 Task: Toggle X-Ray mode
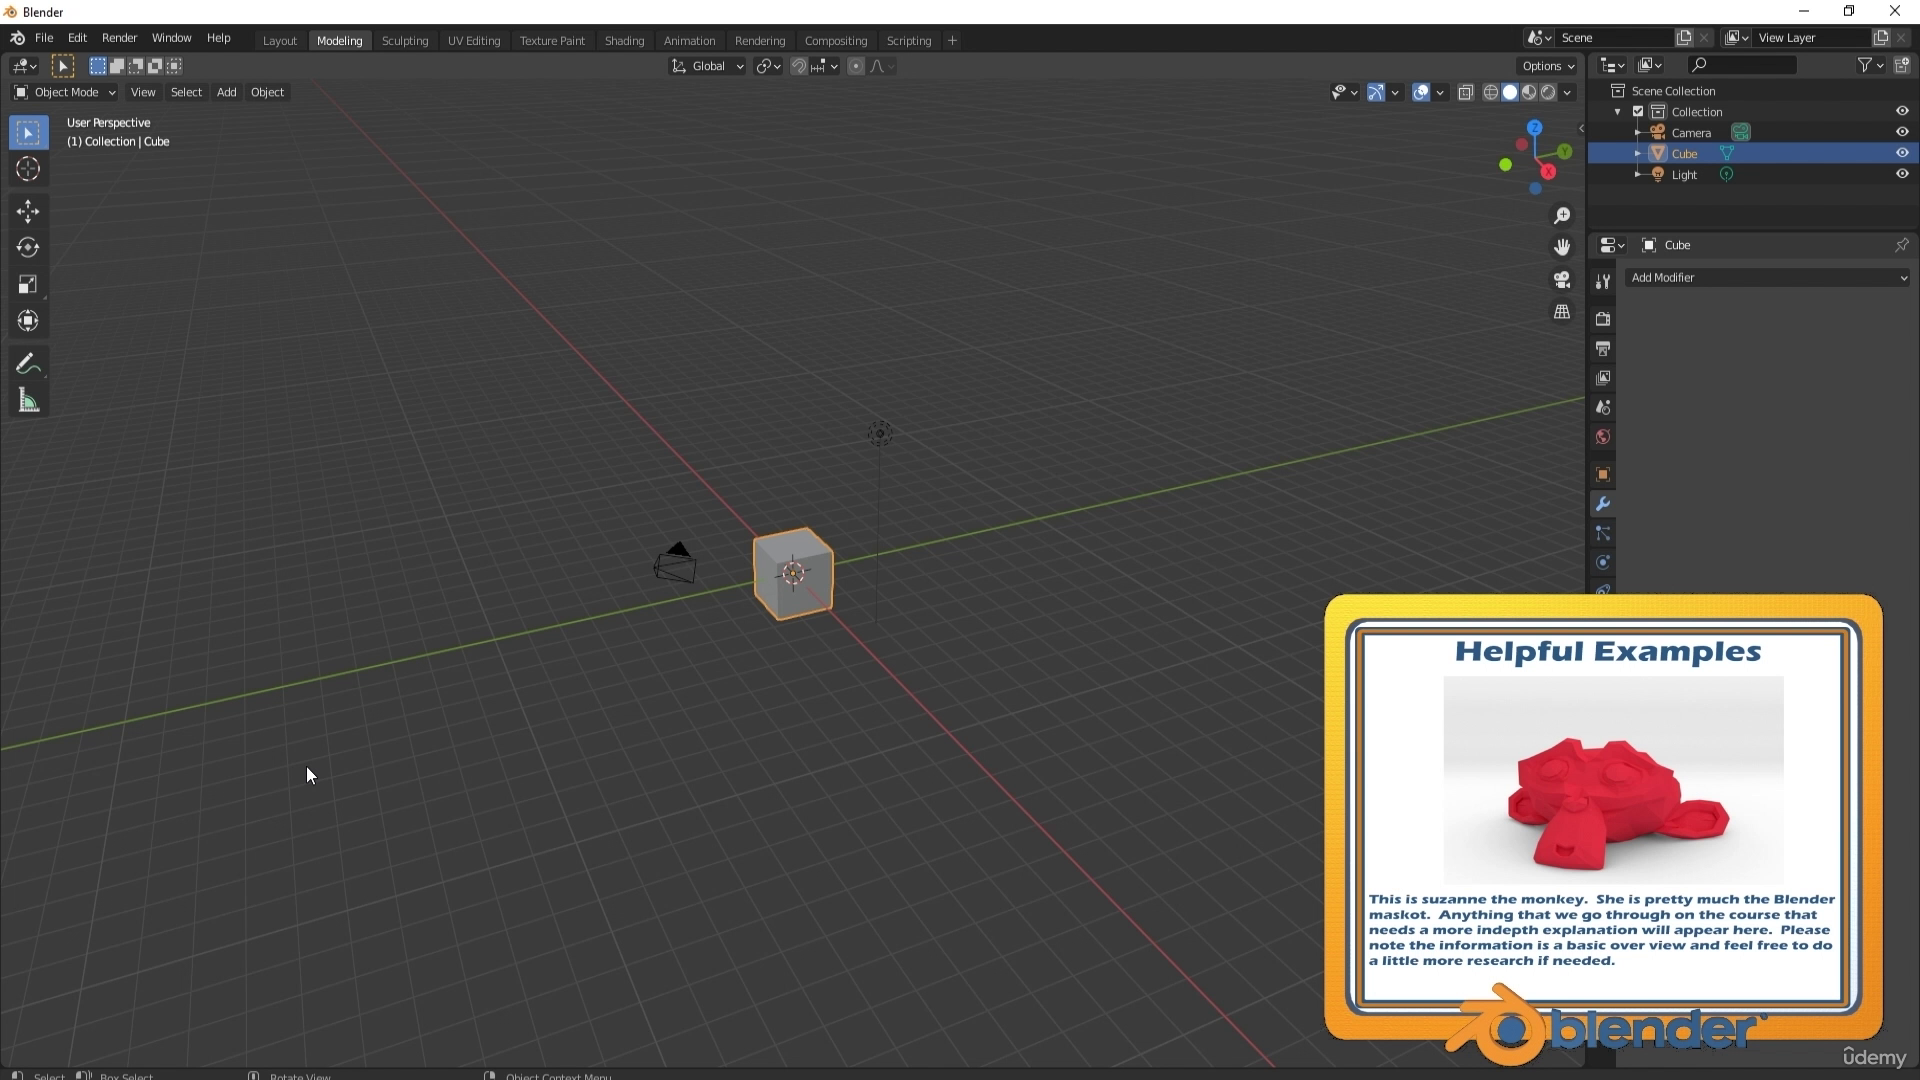click(1466, 92)
